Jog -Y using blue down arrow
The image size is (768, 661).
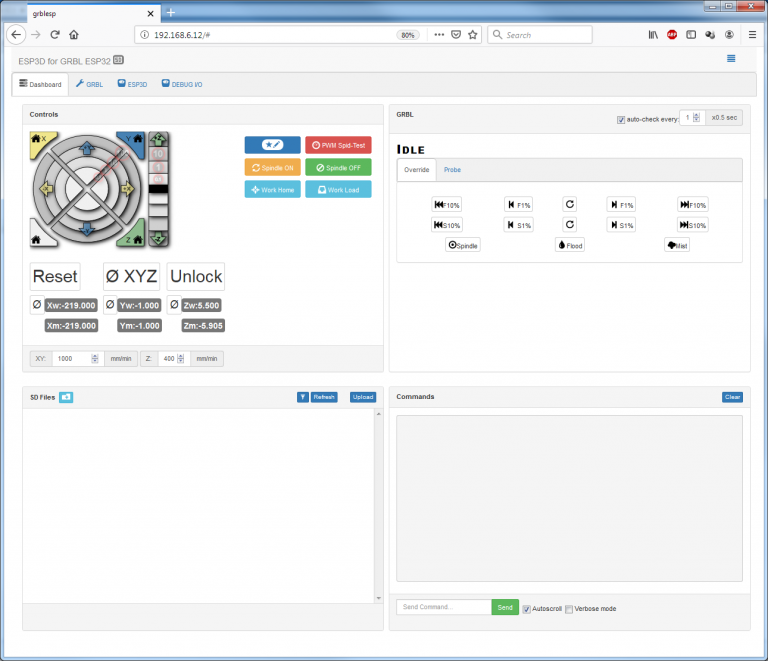pyautogui.click(x=87, y=228)
